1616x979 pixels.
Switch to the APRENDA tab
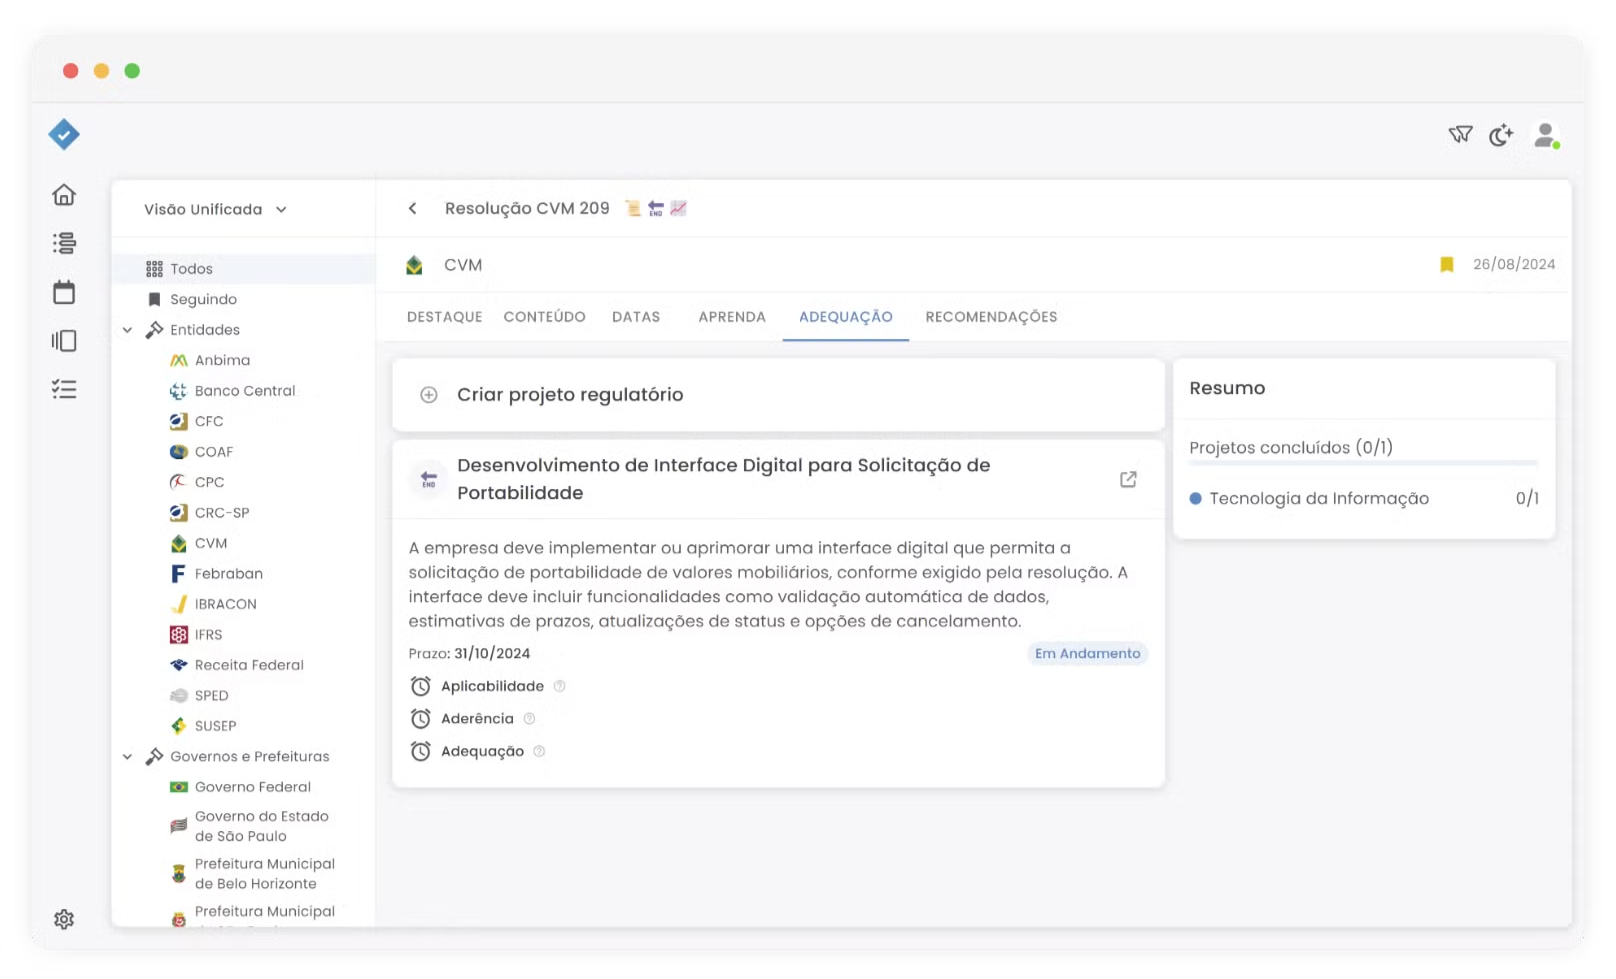pos(732,317)
